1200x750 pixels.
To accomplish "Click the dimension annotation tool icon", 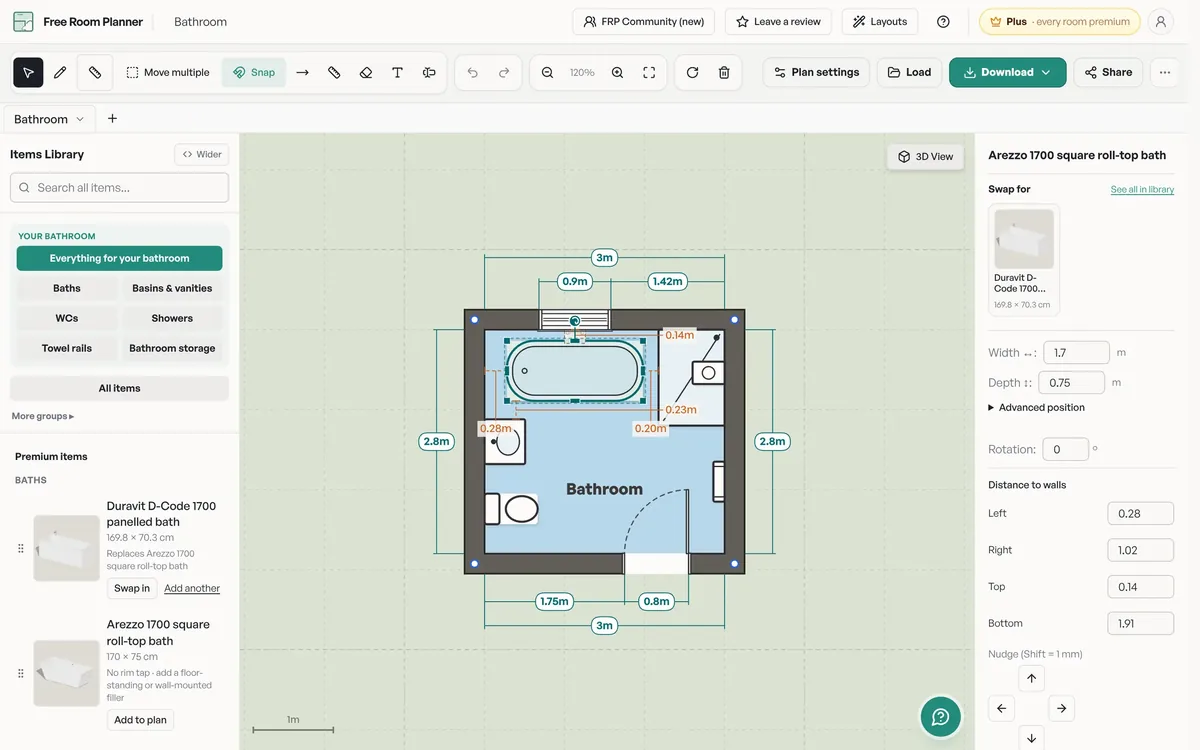I will [x=429, y=72].
